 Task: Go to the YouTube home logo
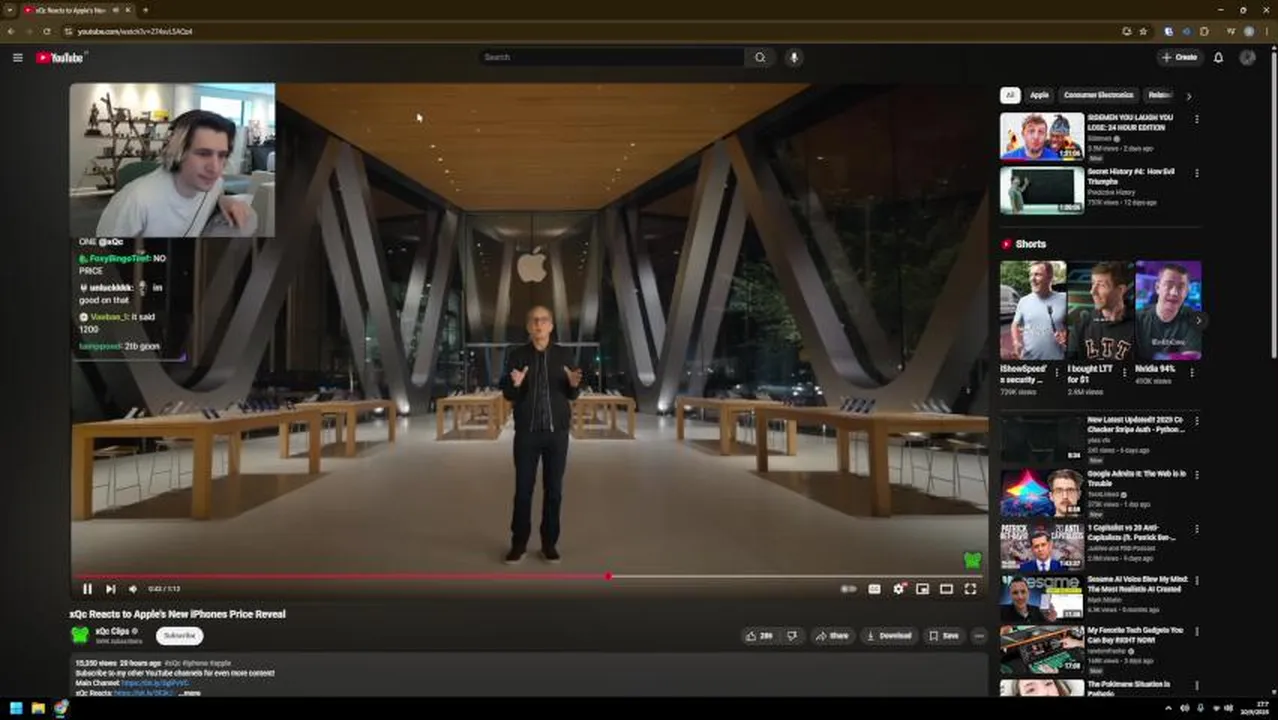(x=60, y=57)
